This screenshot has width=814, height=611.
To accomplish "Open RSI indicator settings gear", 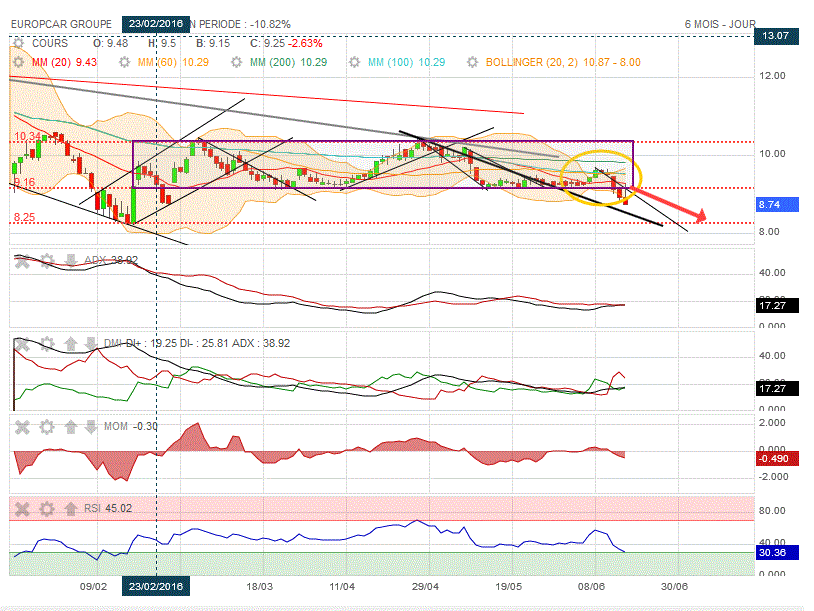I will point(46,509).
